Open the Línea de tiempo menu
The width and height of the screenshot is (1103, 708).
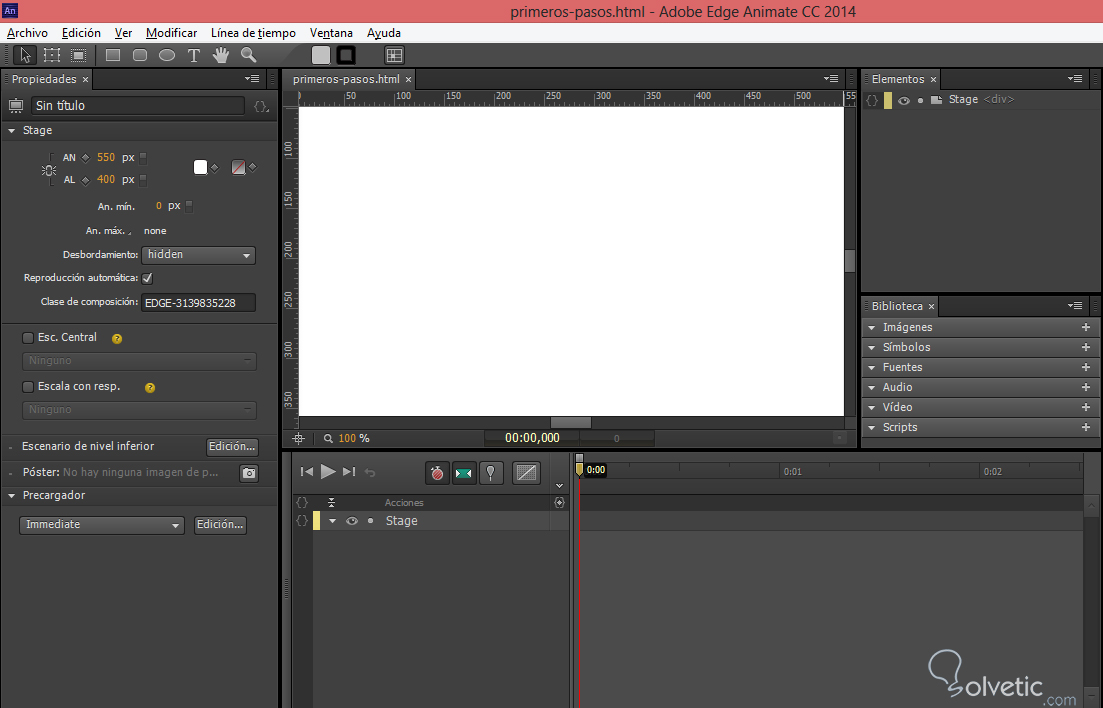coord(253,33)
